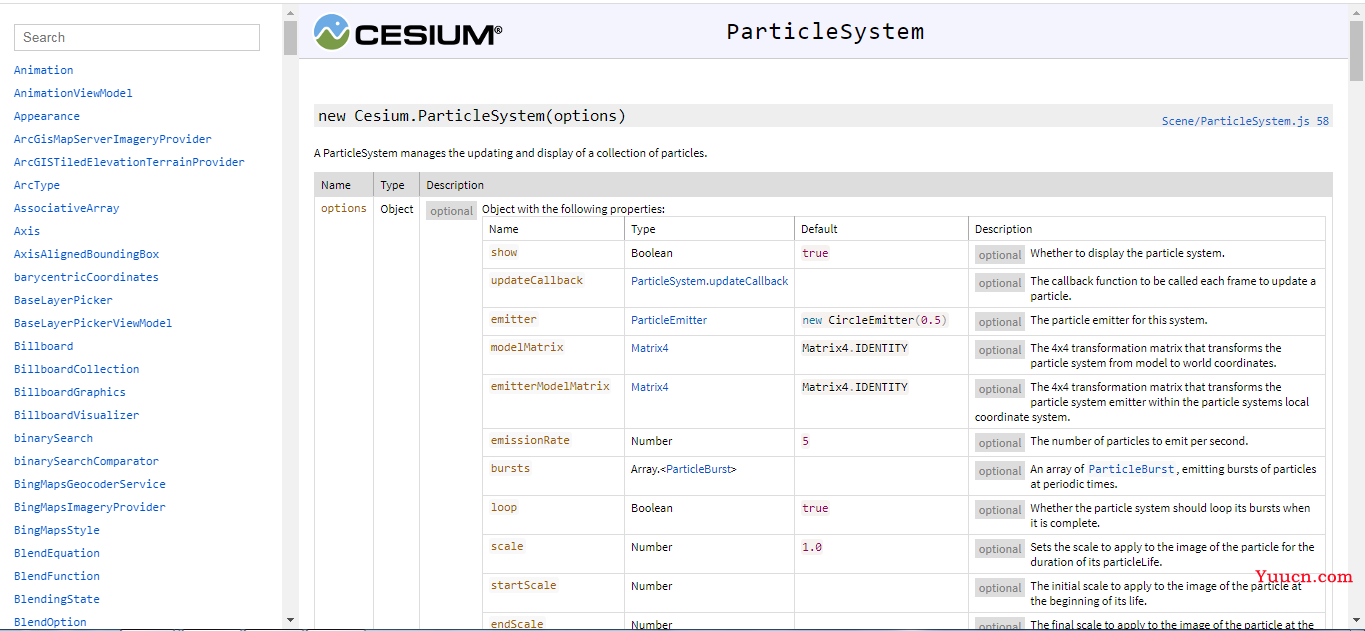Image resolution: width=1365 pixels, height=631 pixels.
Task: Go to BlendEquation documentation
Action: click(57, 553)
